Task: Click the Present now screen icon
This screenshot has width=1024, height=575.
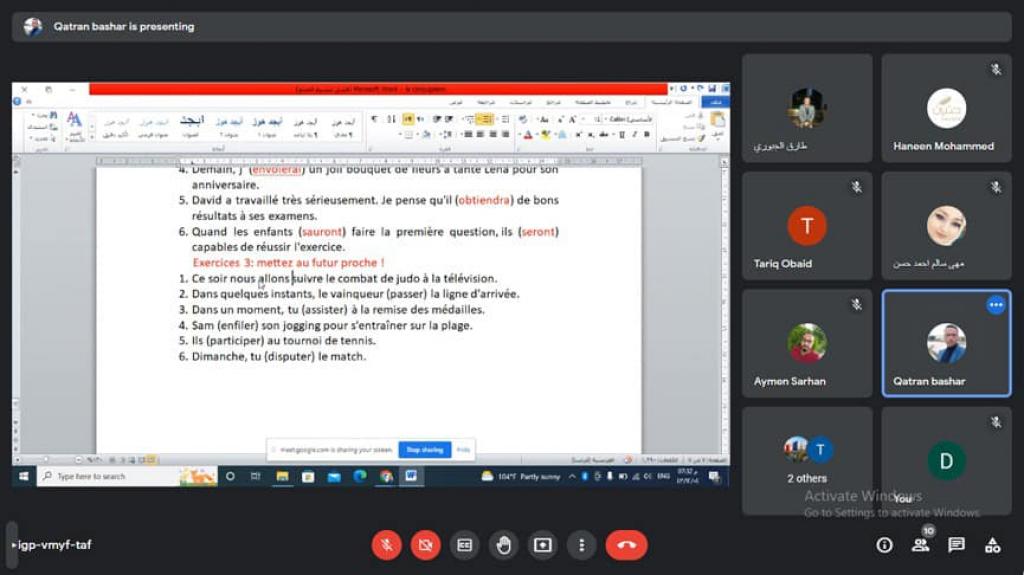Action: pos(542,545)
